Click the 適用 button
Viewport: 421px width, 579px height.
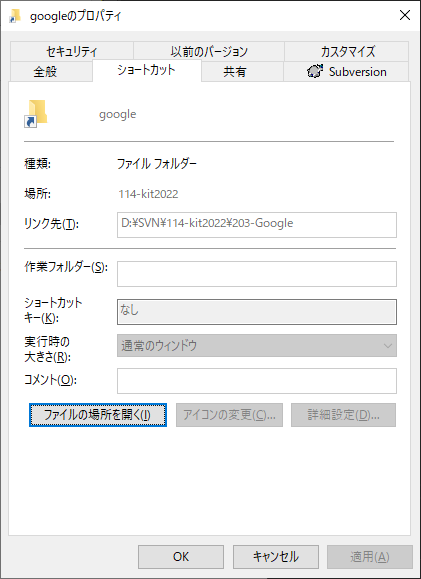pos(370,556)
